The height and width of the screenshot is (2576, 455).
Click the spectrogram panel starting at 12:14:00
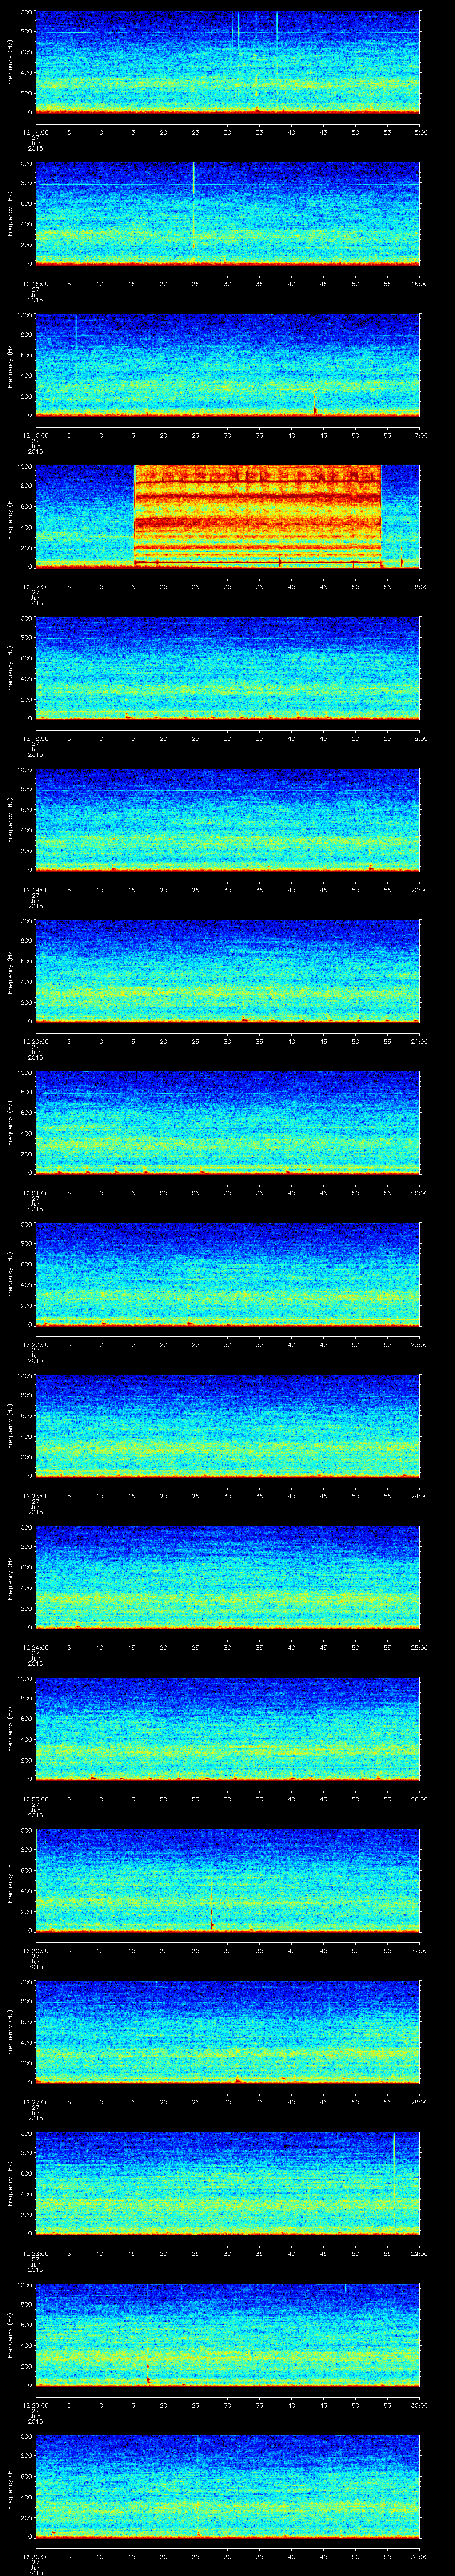[x=228, y=62]
